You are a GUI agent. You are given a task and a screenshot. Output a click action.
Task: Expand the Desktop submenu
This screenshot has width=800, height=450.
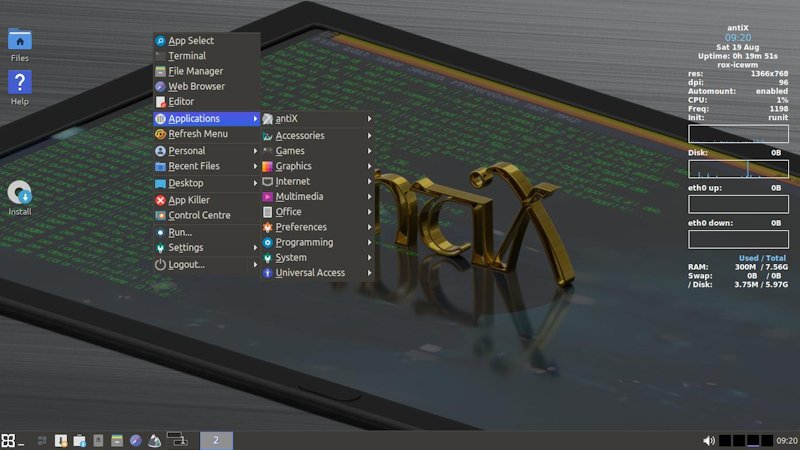tap(207, 183)
